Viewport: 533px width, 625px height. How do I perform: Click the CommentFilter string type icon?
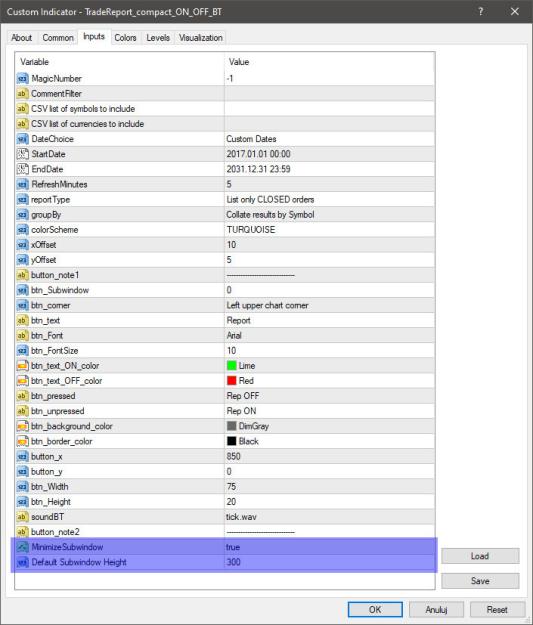22,94
